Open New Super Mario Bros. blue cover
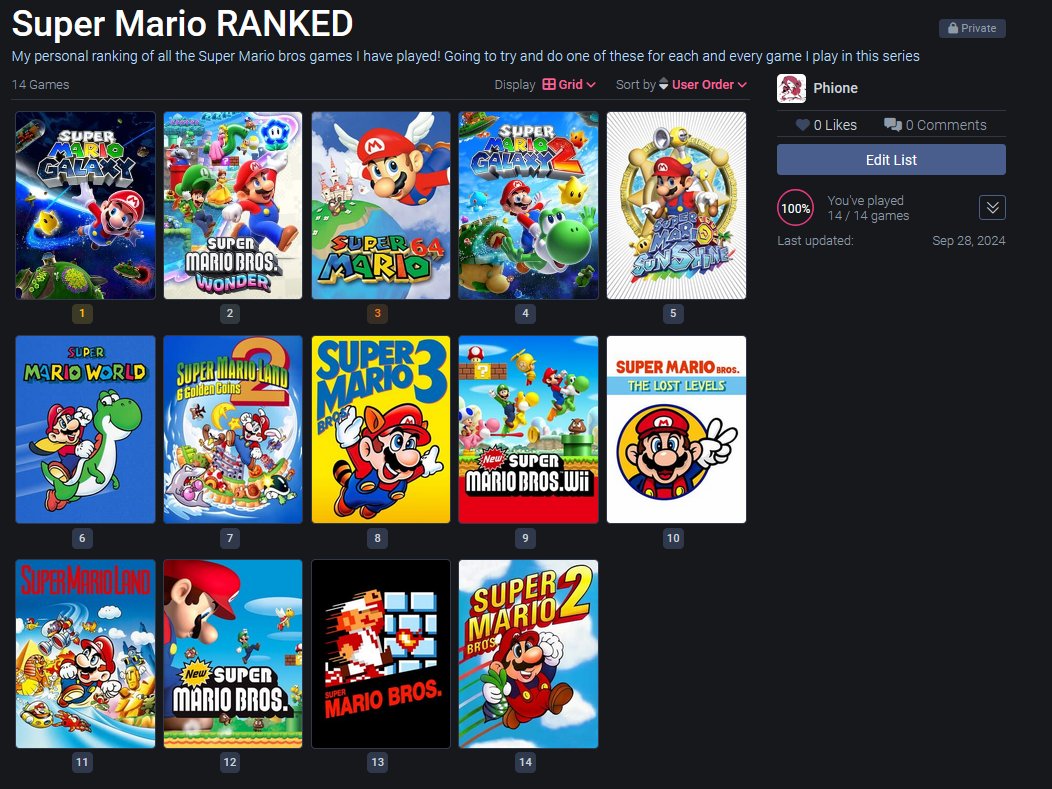1052x789 pixels. coord(233,654)
